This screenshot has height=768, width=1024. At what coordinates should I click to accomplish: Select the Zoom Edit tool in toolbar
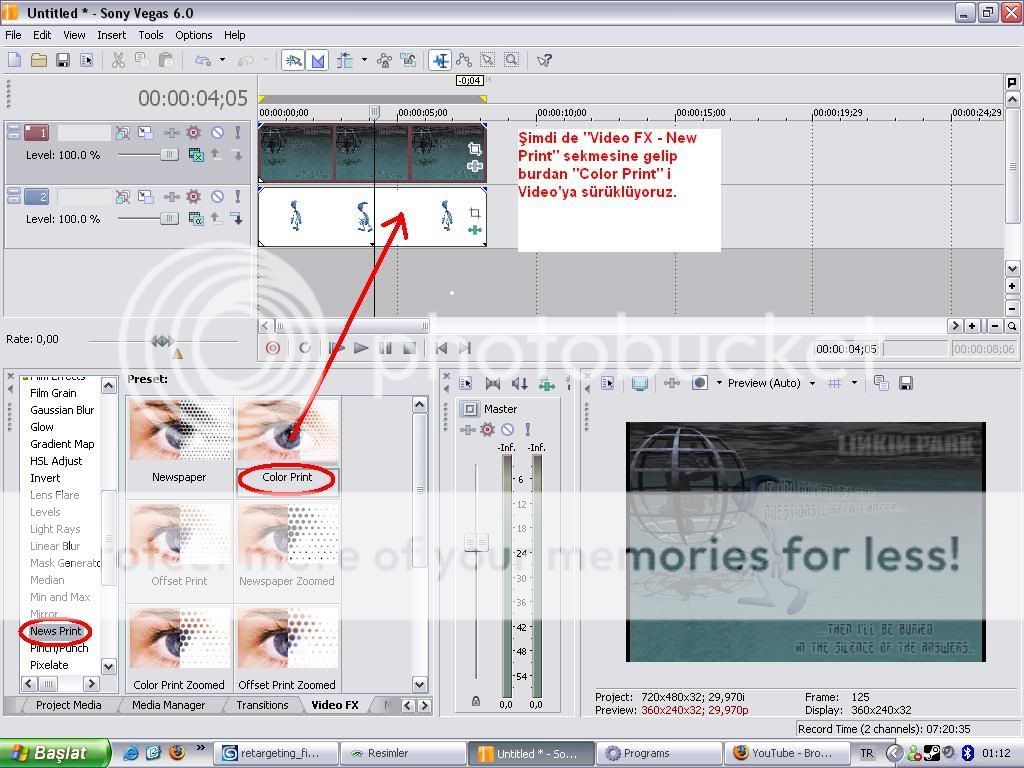(511, 61)
